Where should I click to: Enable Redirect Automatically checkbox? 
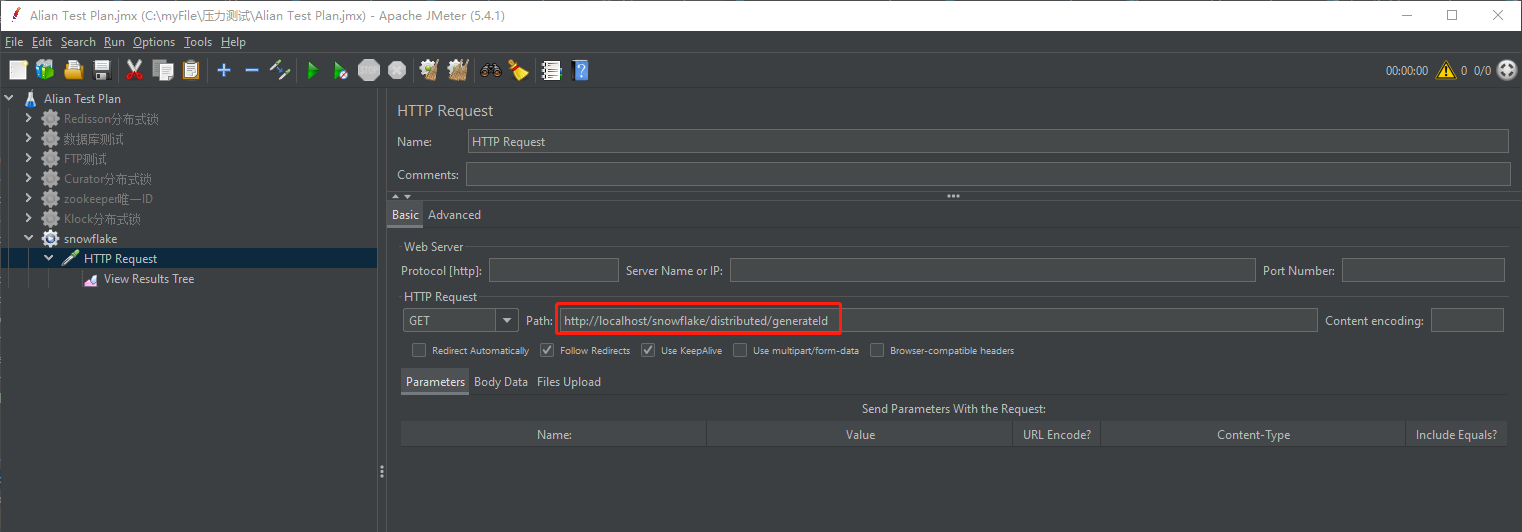[419, 350]
